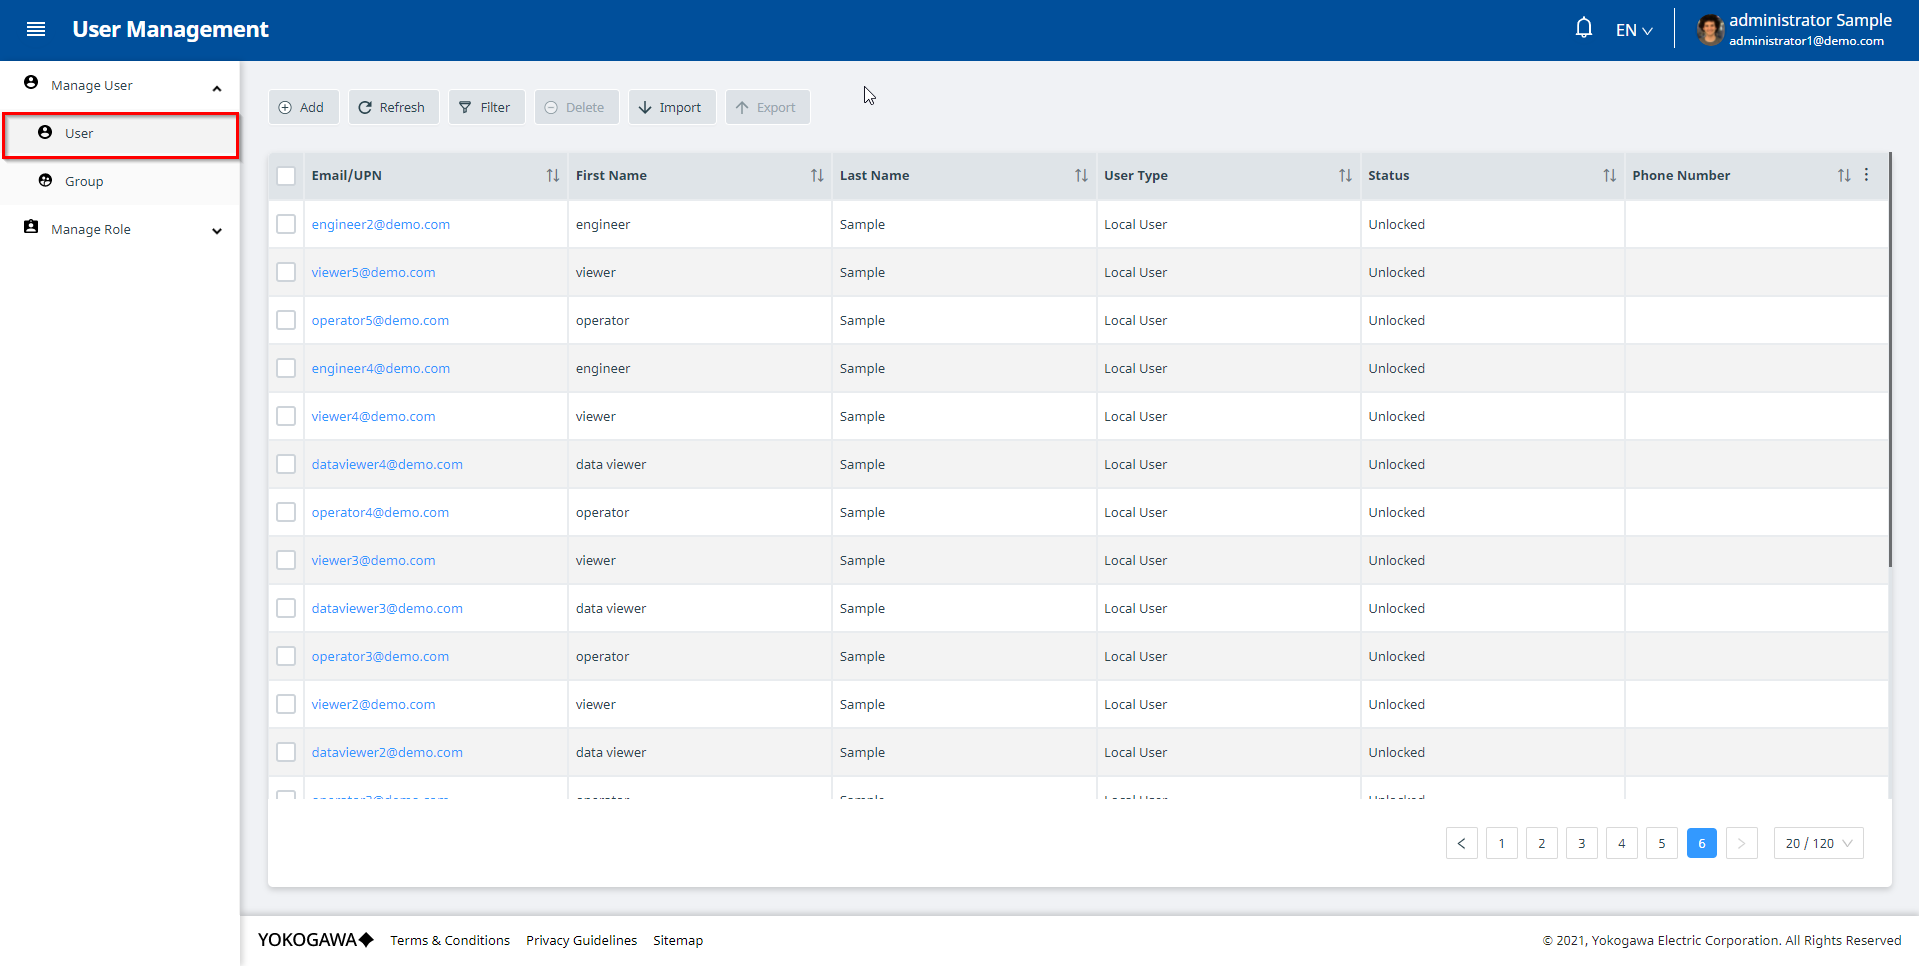Add a new user
1919x966 pixels.
coord(303,107)
